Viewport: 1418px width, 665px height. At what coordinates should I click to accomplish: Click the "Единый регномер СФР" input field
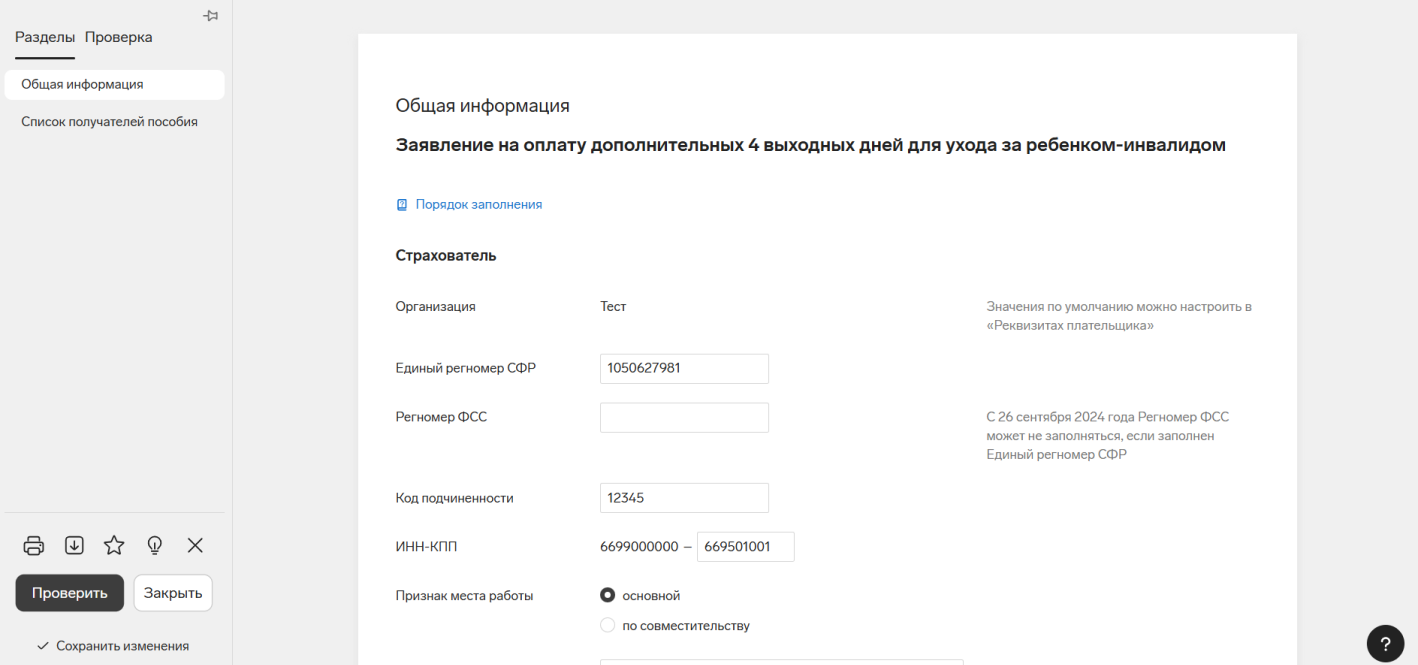tap(684, 368)
